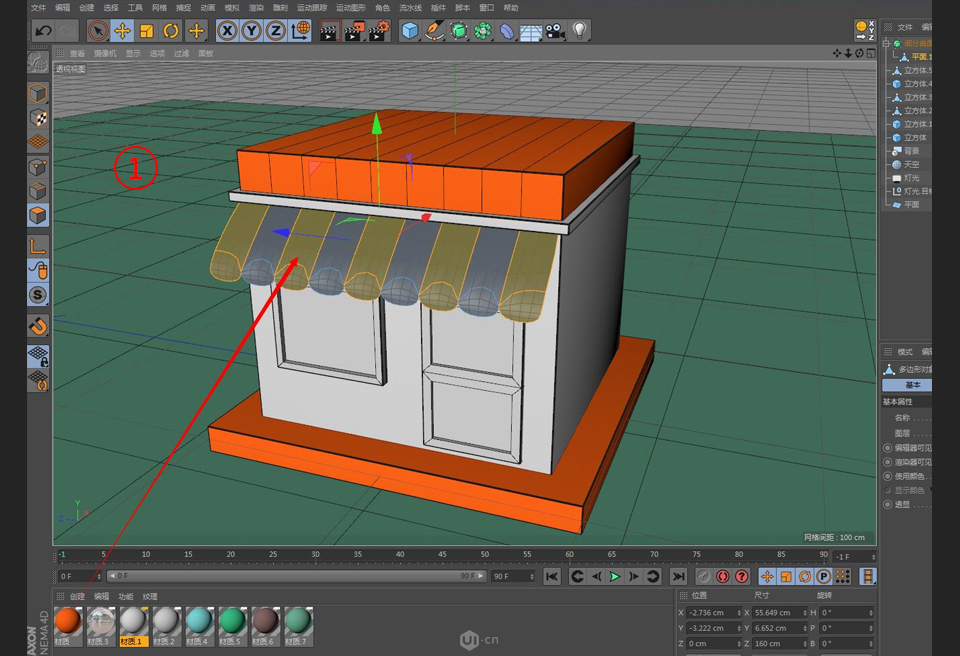Image resolution: width=960 pixels, height=656 pixels.
Task: Open the cube primitive dropdown
Action: click(420, 40)
